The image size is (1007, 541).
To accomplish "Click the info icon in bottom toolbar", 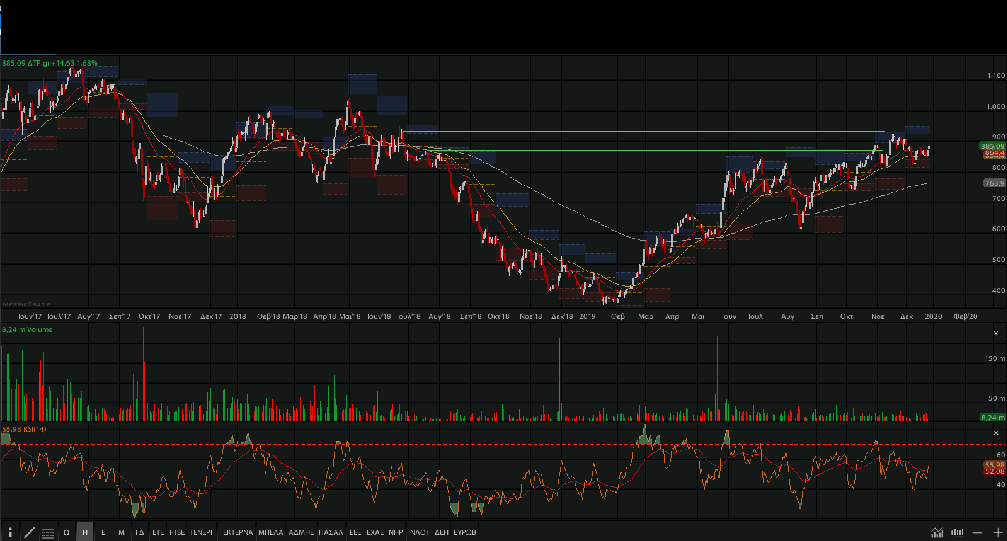I will click(x=9, y=532).
